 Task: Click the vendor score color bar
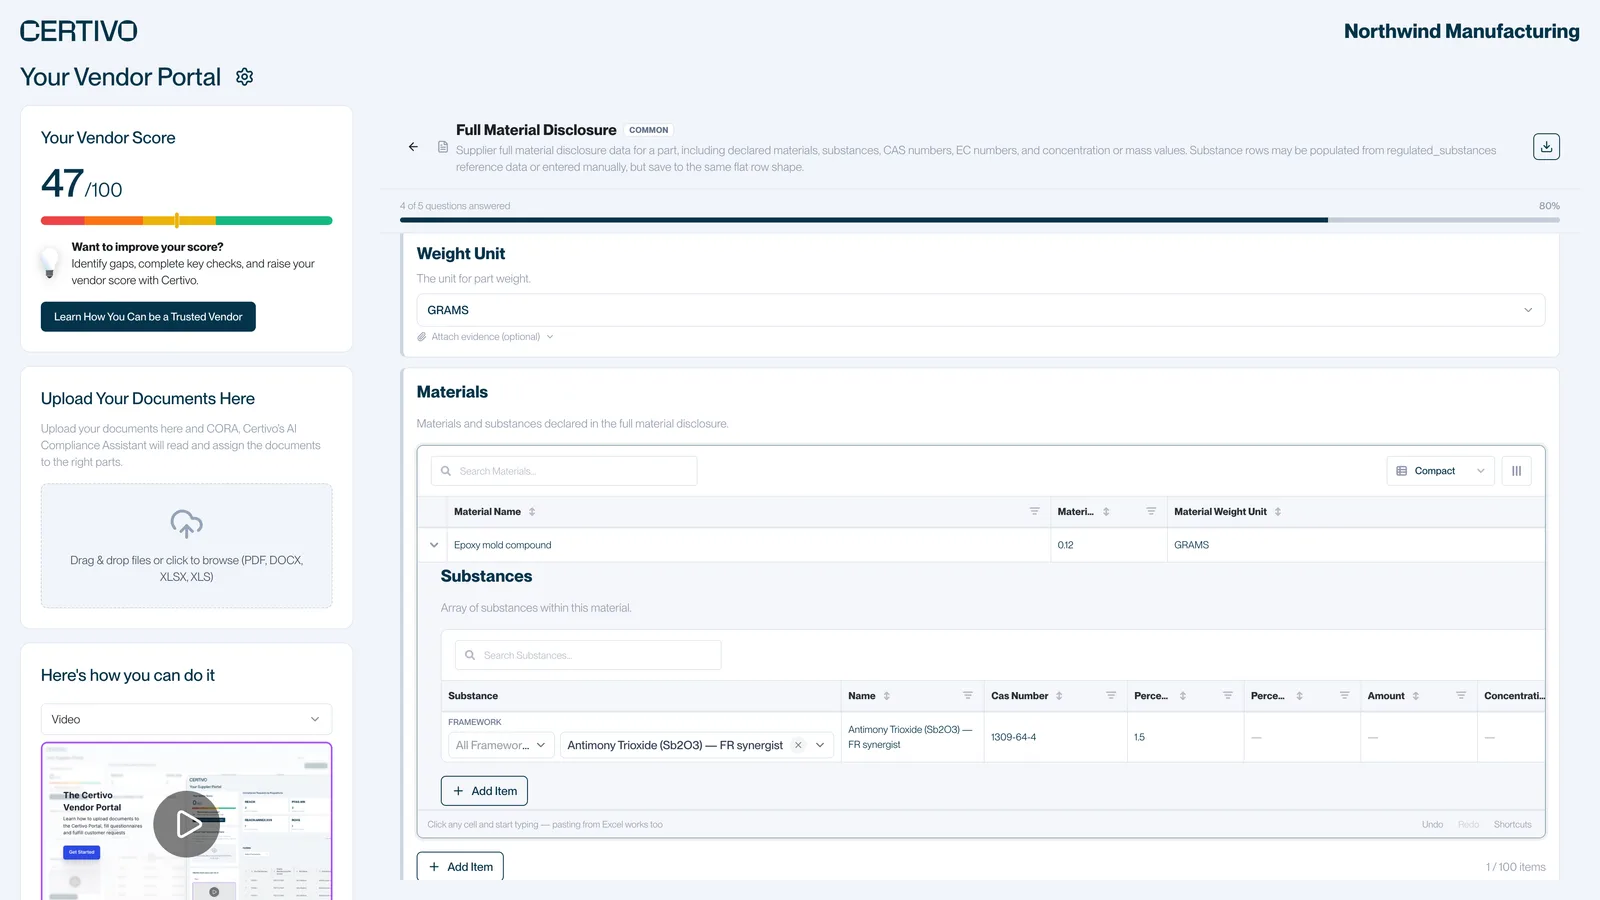[186, 220]
